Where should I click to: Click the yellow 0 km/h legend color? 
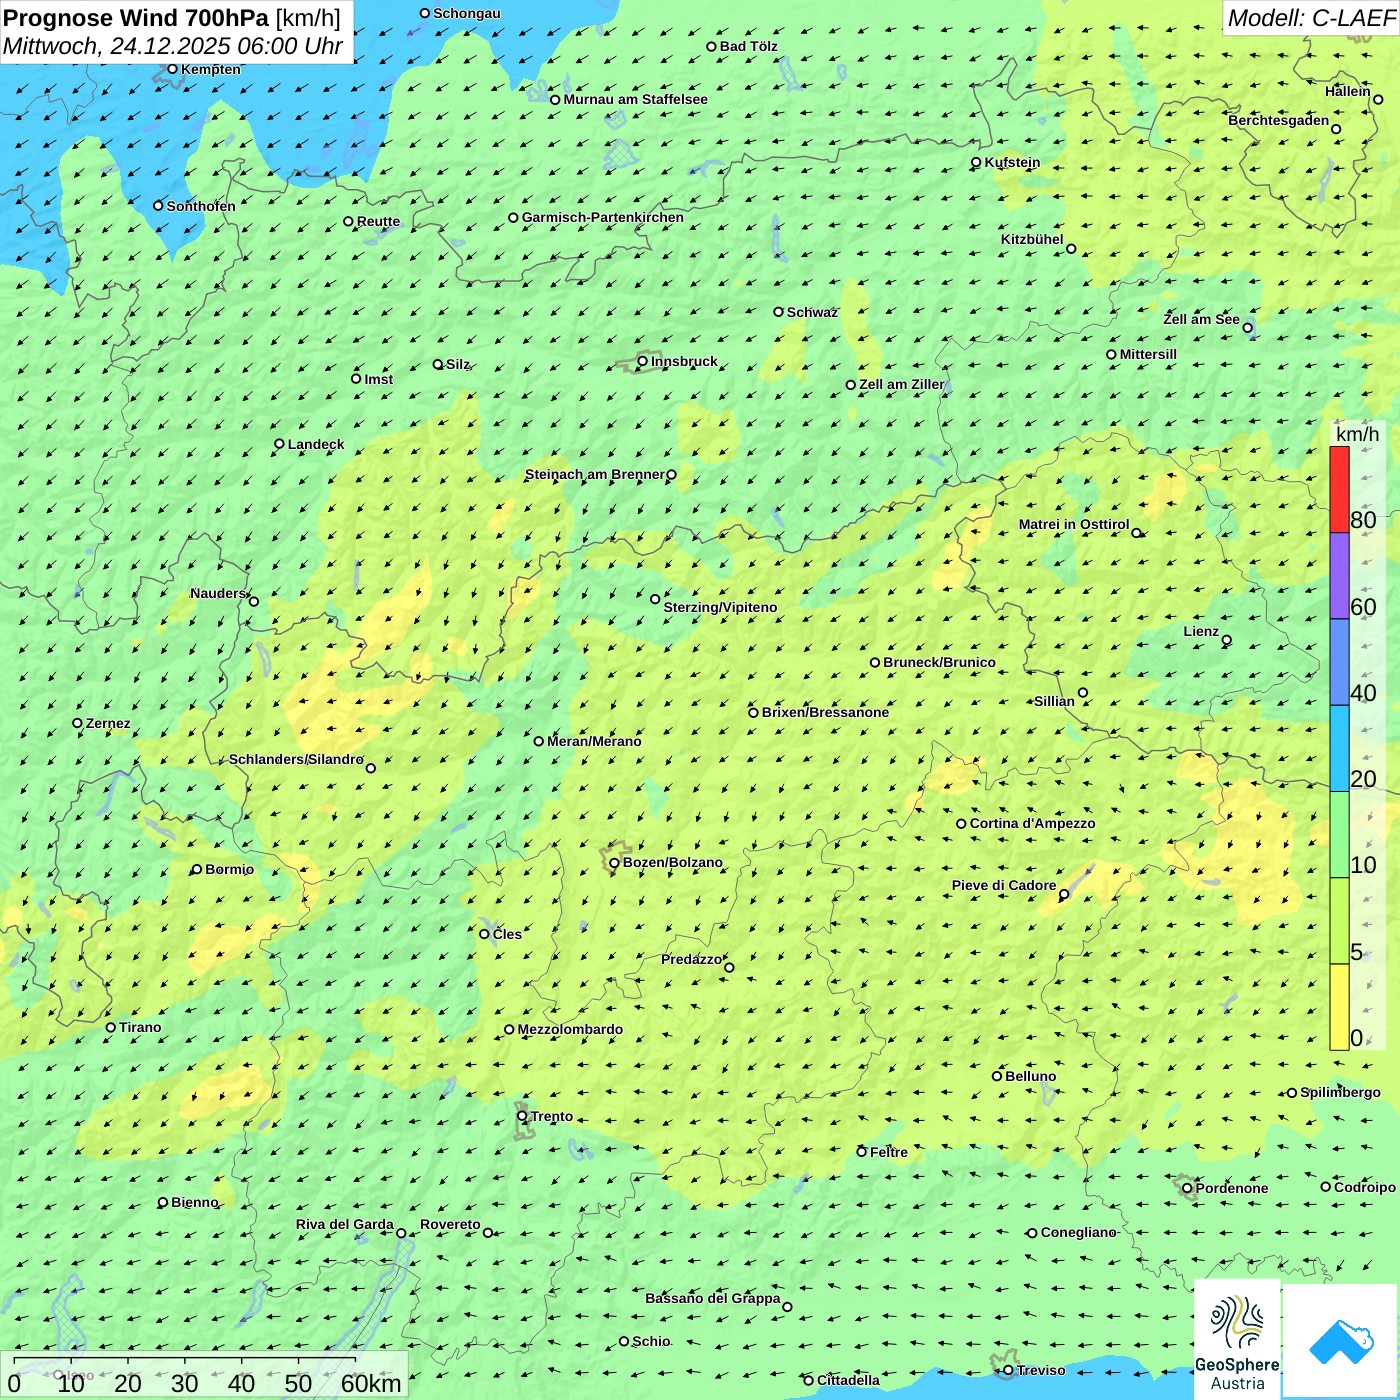pos(1339,1007)
